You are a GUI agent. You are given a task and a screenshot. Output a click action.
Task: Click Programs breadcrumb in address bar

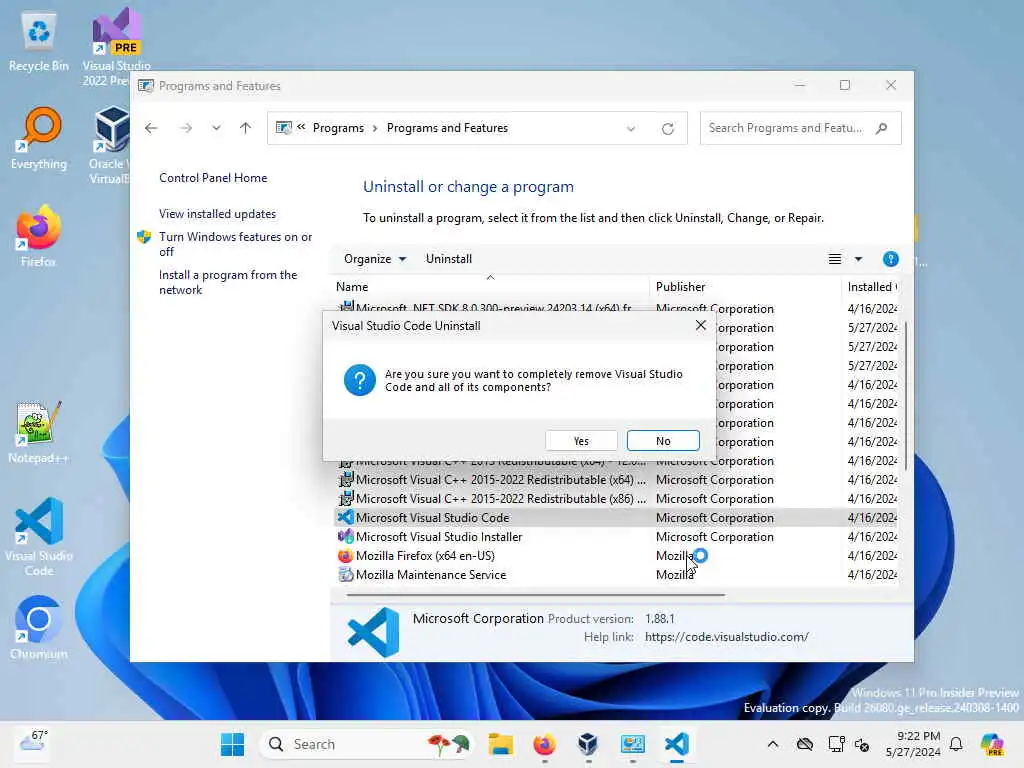click(338, 128)
